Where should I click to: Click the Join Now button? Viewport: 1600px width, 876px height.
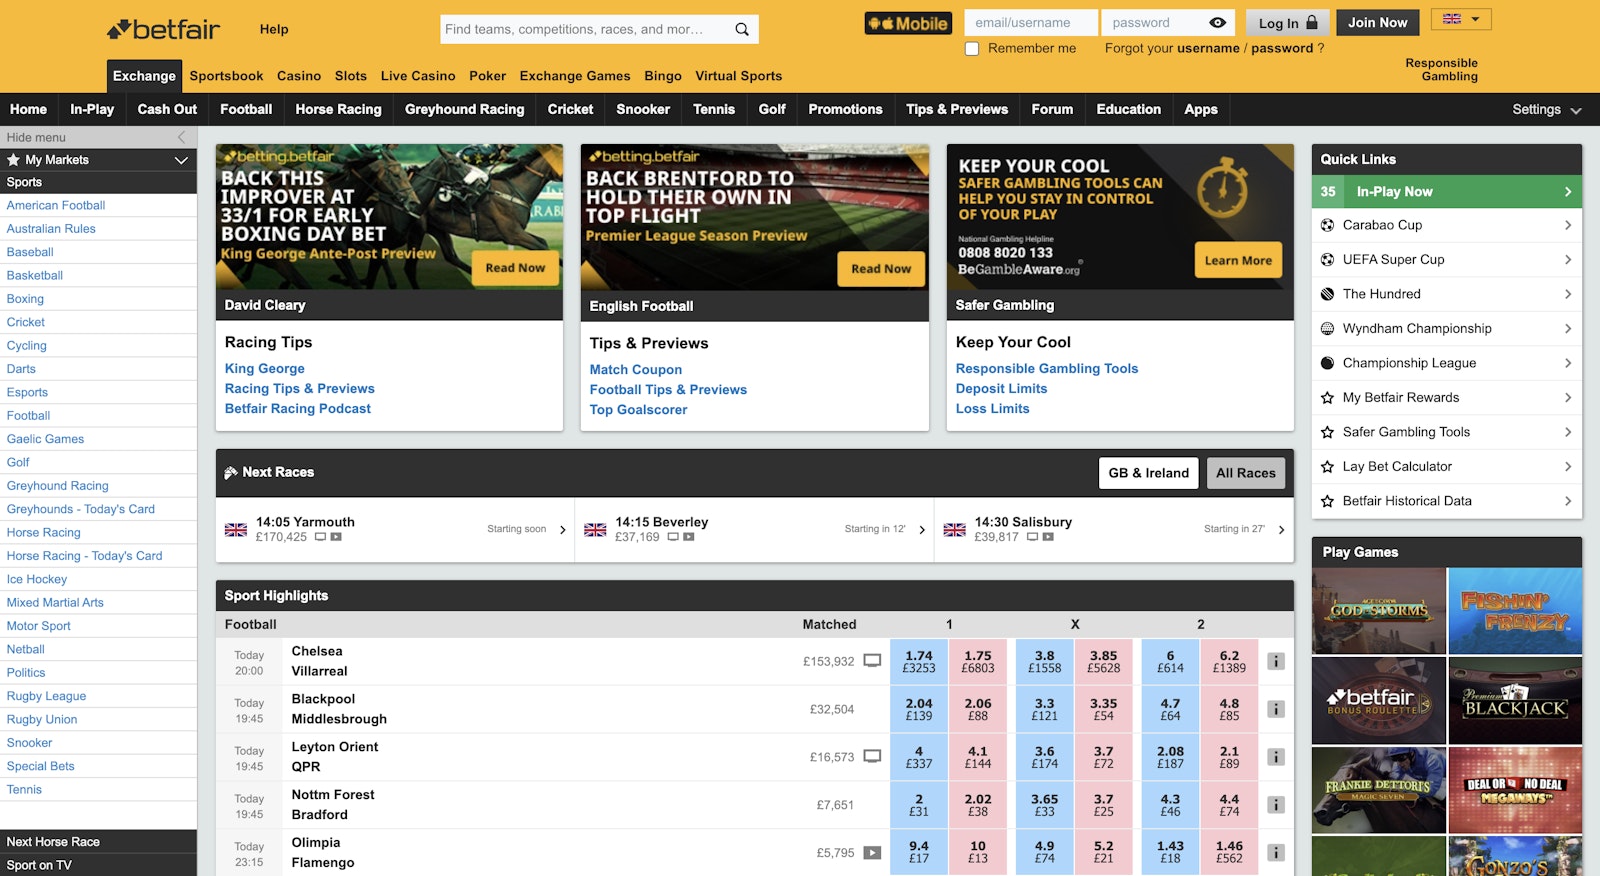tap(1377, 23)
